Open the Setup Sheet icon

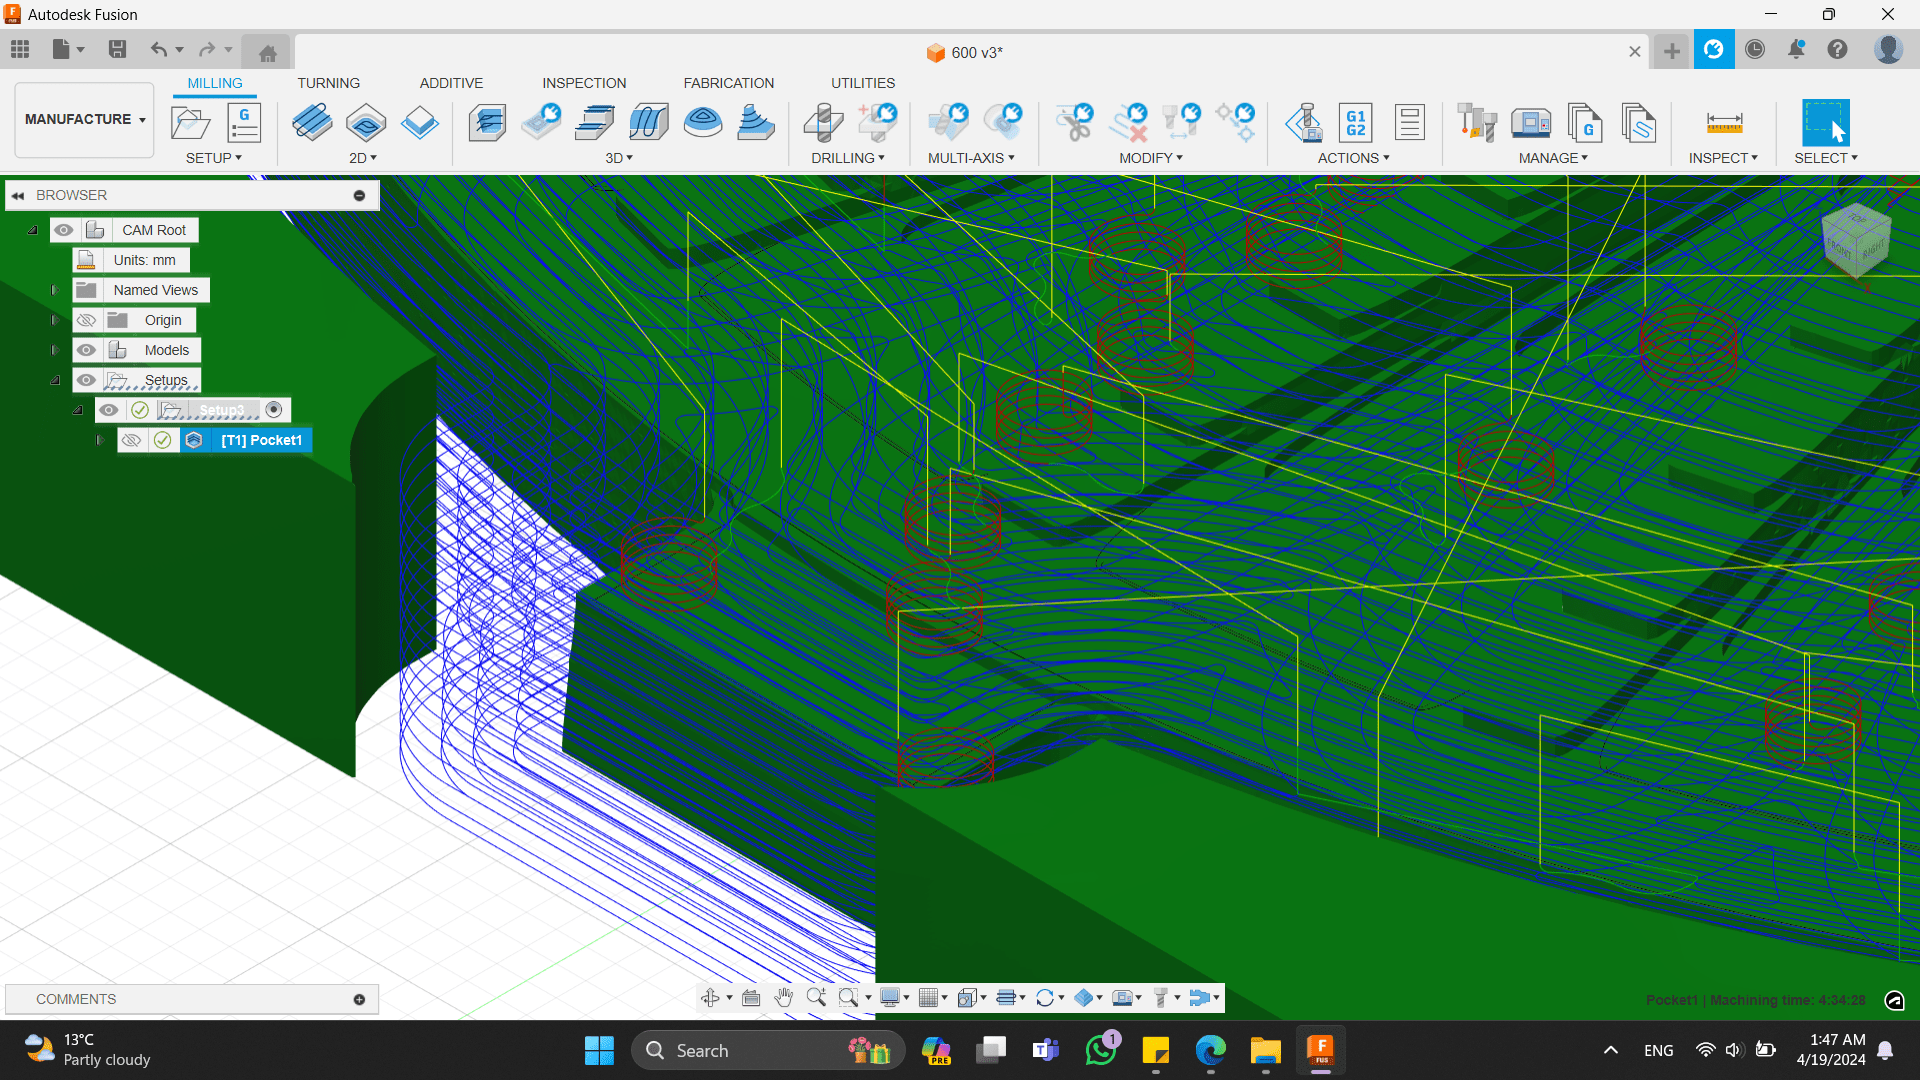[x=1410, y=123]
